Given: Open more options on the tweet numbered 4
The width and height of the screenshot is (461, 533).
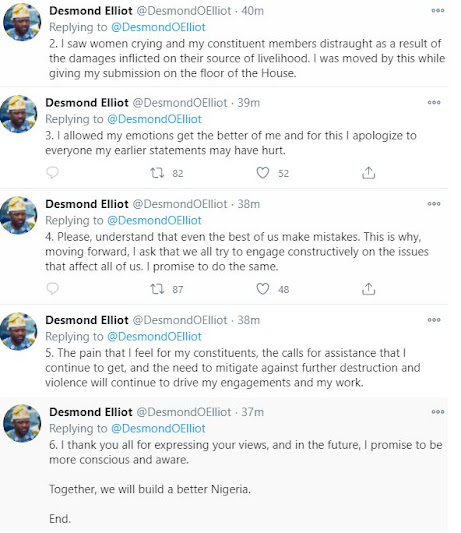Looking at the screenshot, I should tap(434, 204).
